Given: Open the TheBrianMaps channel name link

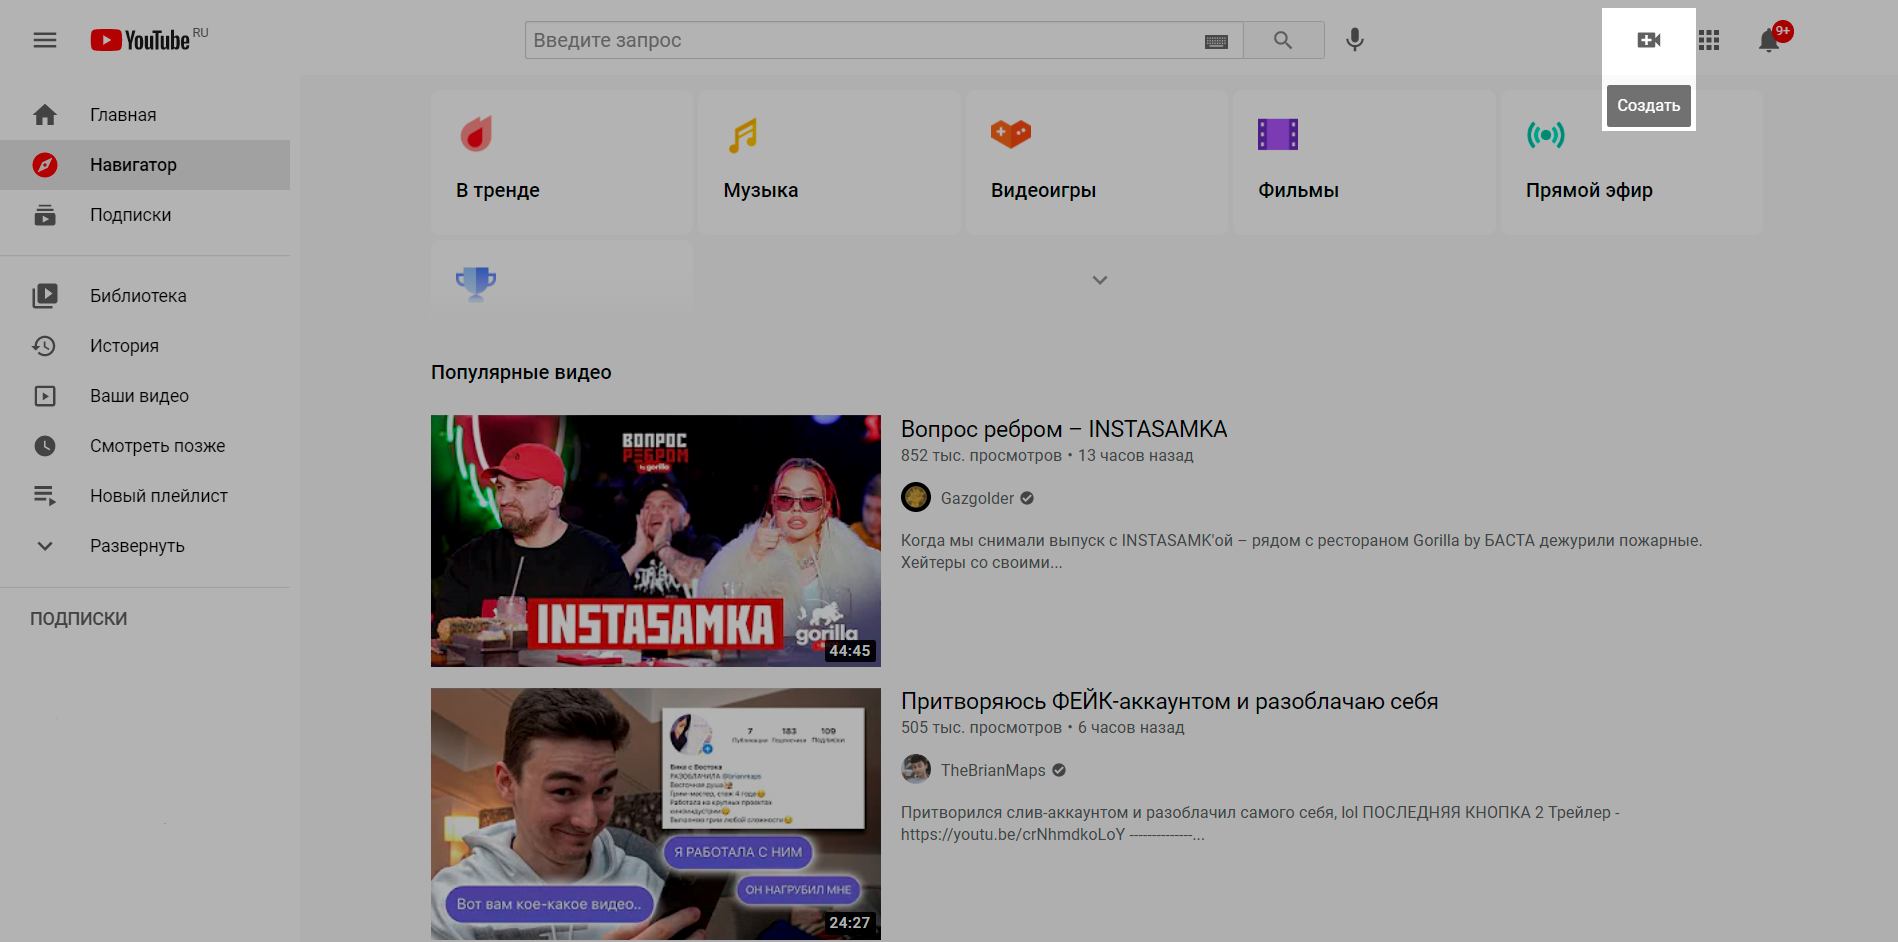Looking at the screenshot, I should pyautogui.click(x=993, y=770).
